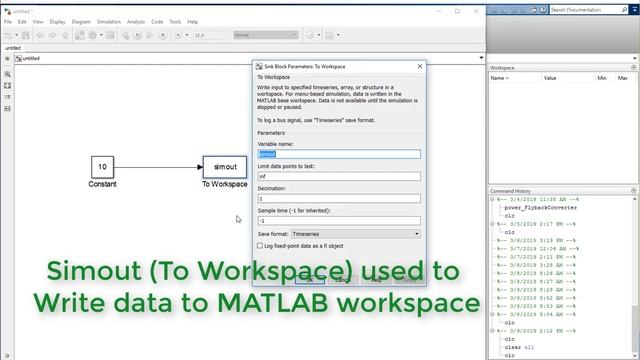The width and height of the screenshot is (640, 360).
Task: Click the Limit data points to last field
Action: point(339,176)
